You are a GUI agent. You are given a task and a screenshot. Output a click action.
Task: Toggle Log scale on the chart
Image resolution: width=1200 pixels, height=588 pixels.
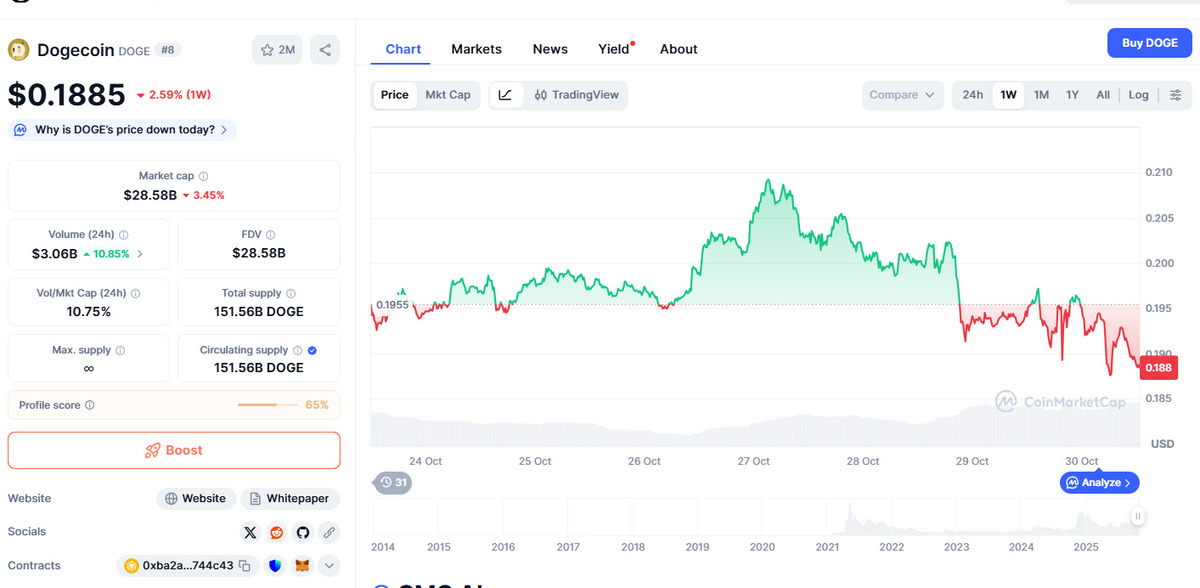tap(1138, 95)
